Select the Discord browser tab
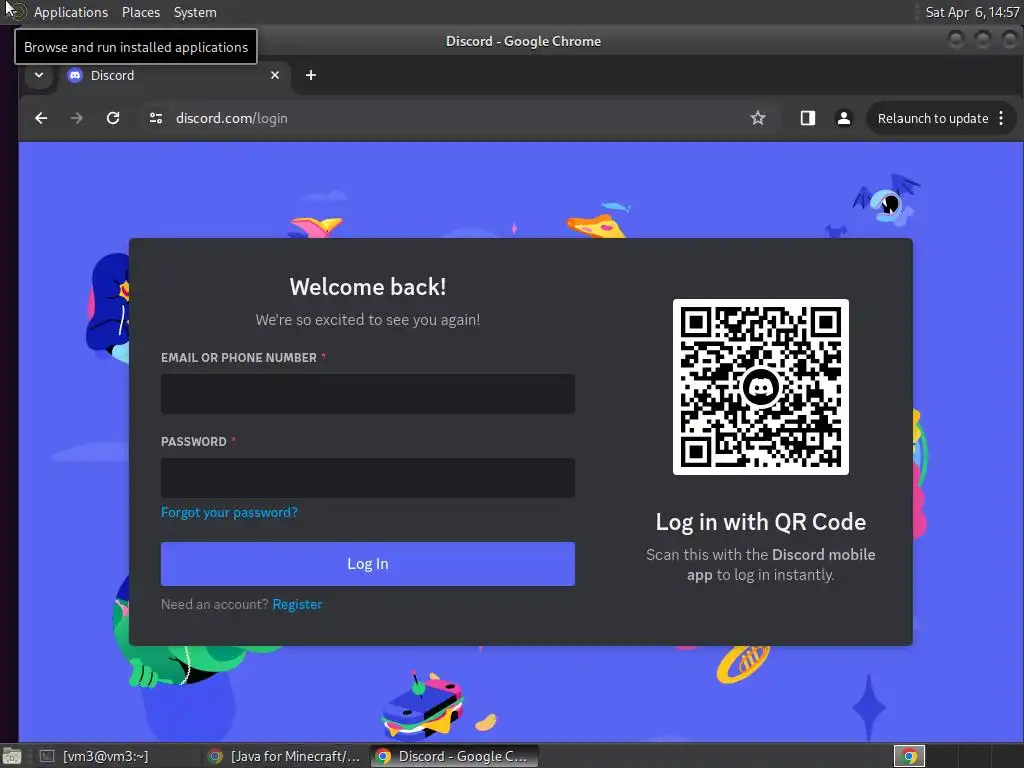 click(x=173, y=75)
